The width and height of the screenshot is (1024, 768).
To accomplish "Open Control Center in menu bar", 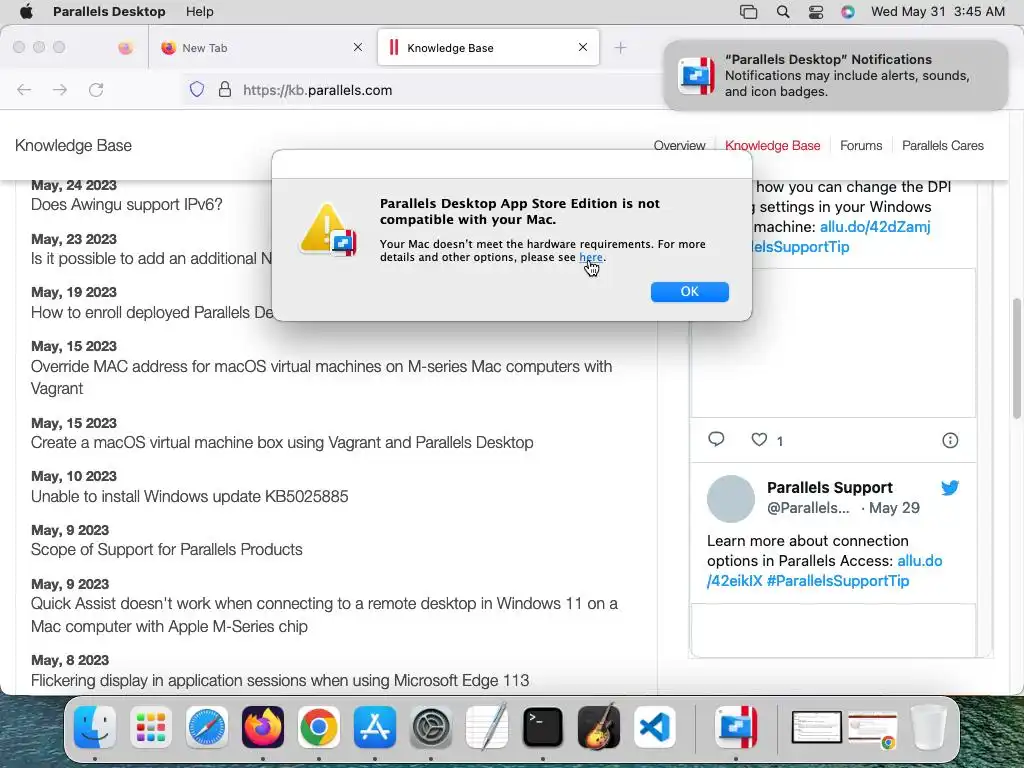I will tap(816, 12).
